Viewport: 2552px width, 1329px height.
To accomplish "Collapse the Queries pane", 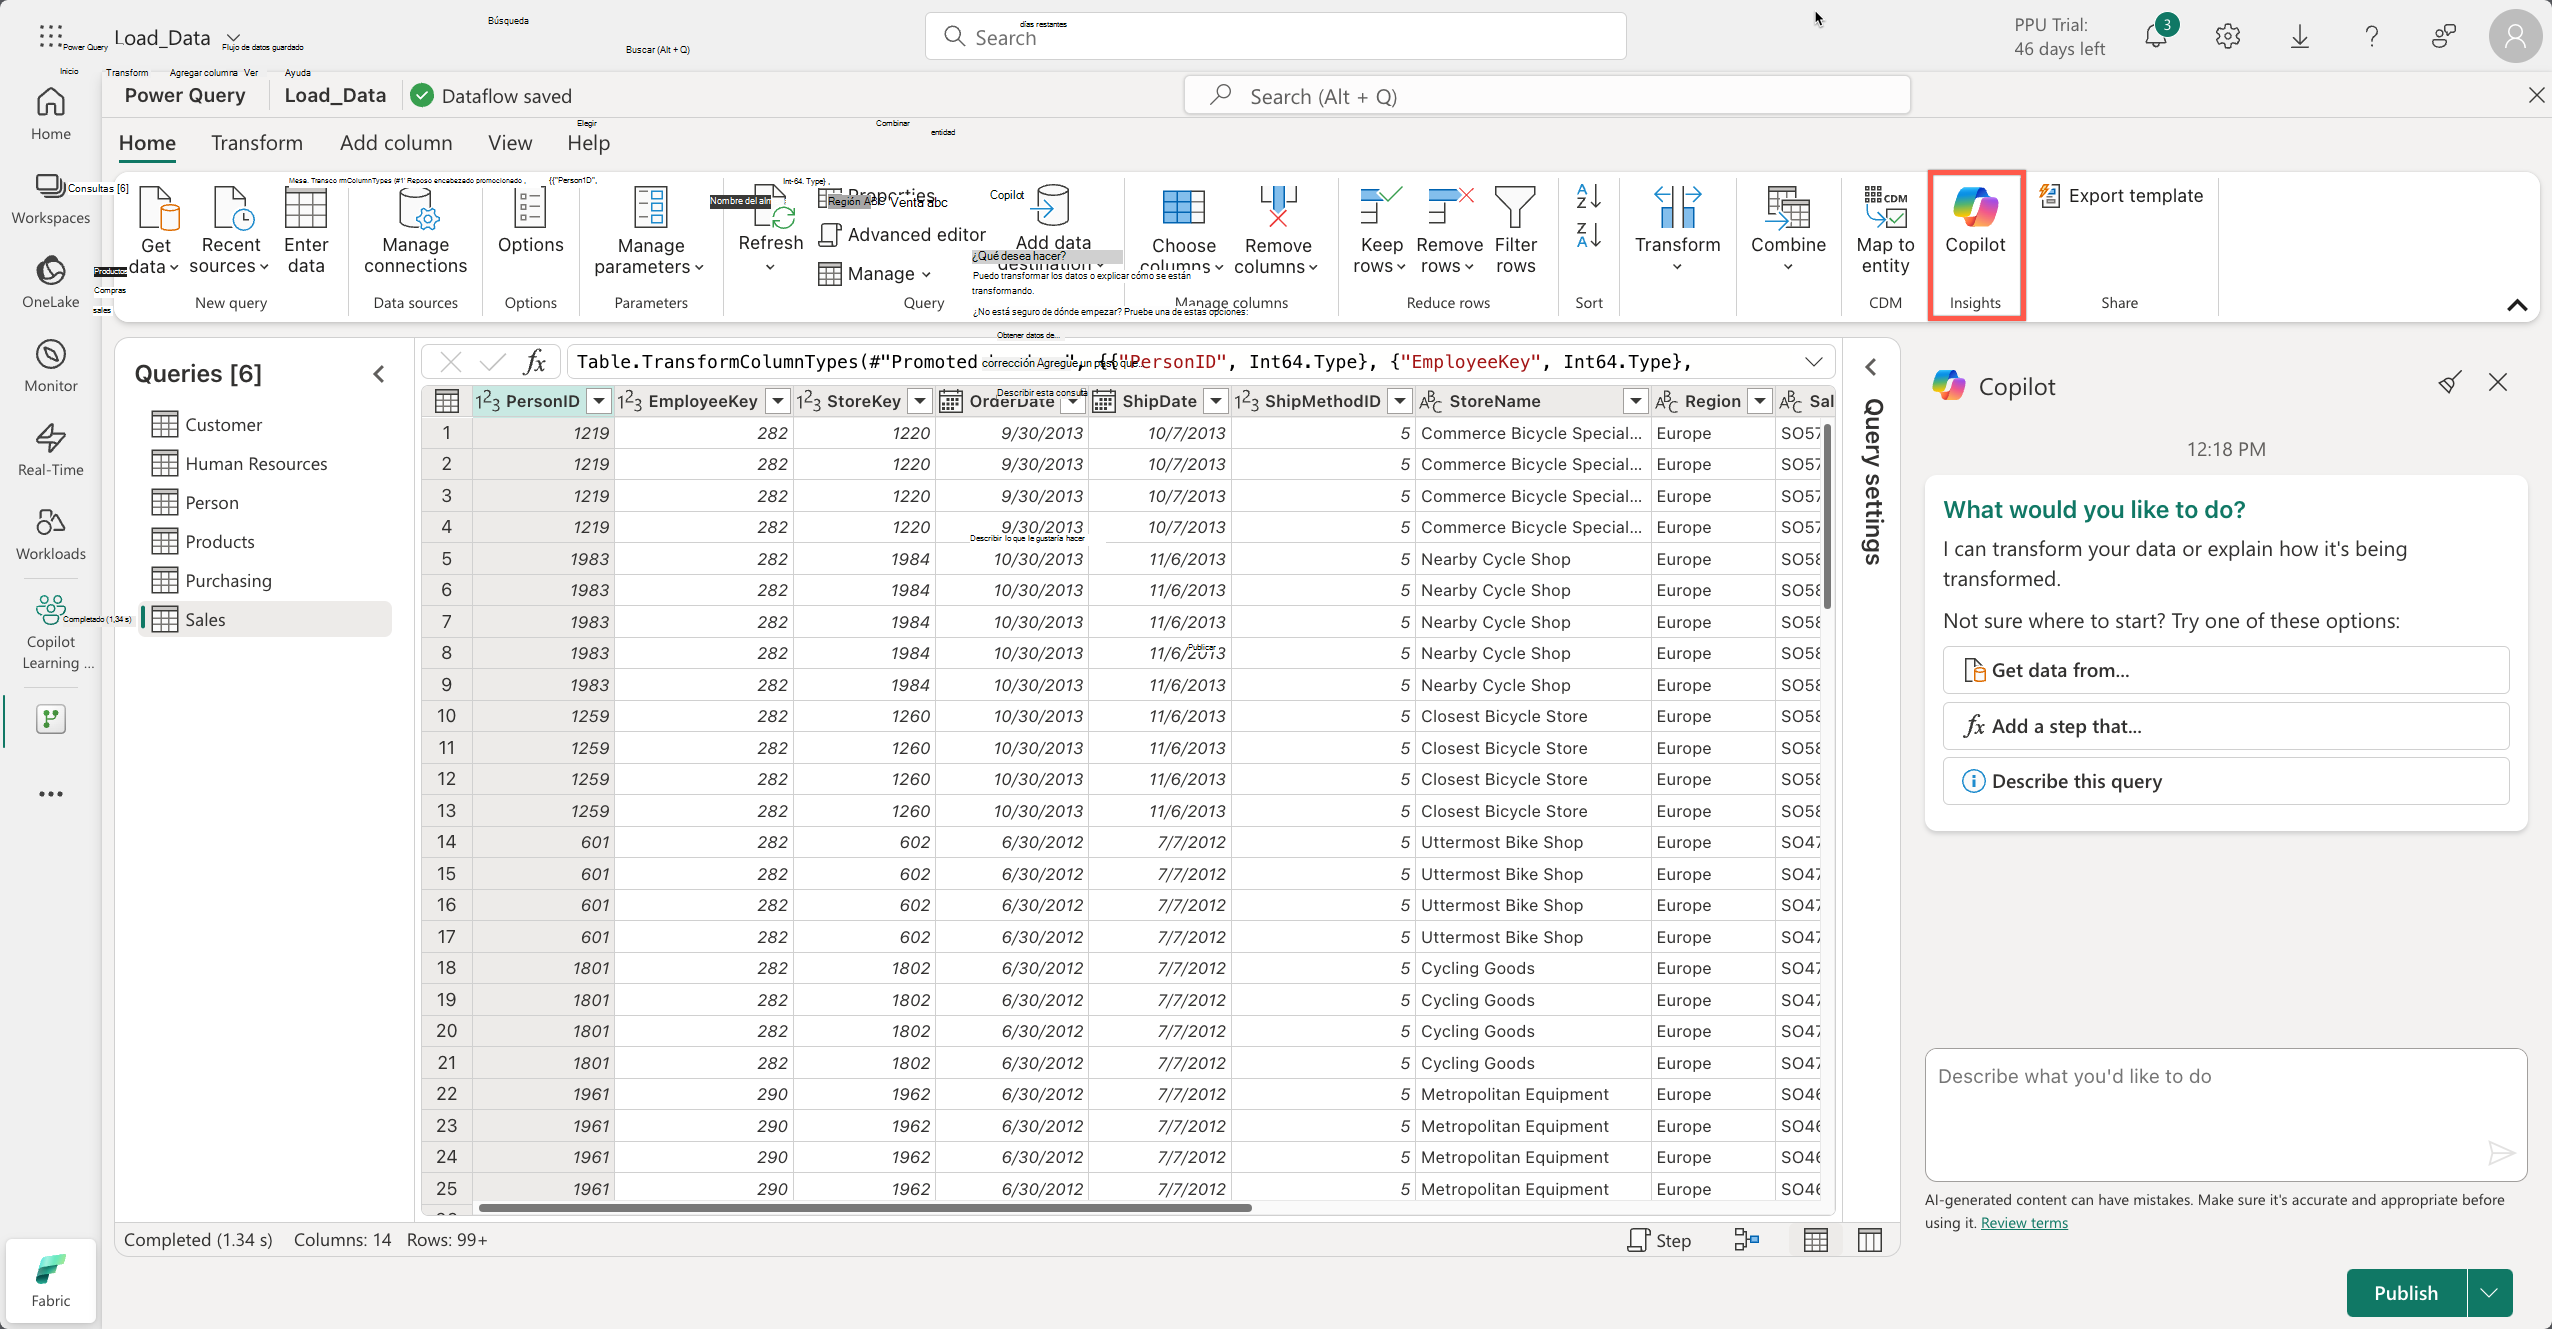I will pos(379,374).
